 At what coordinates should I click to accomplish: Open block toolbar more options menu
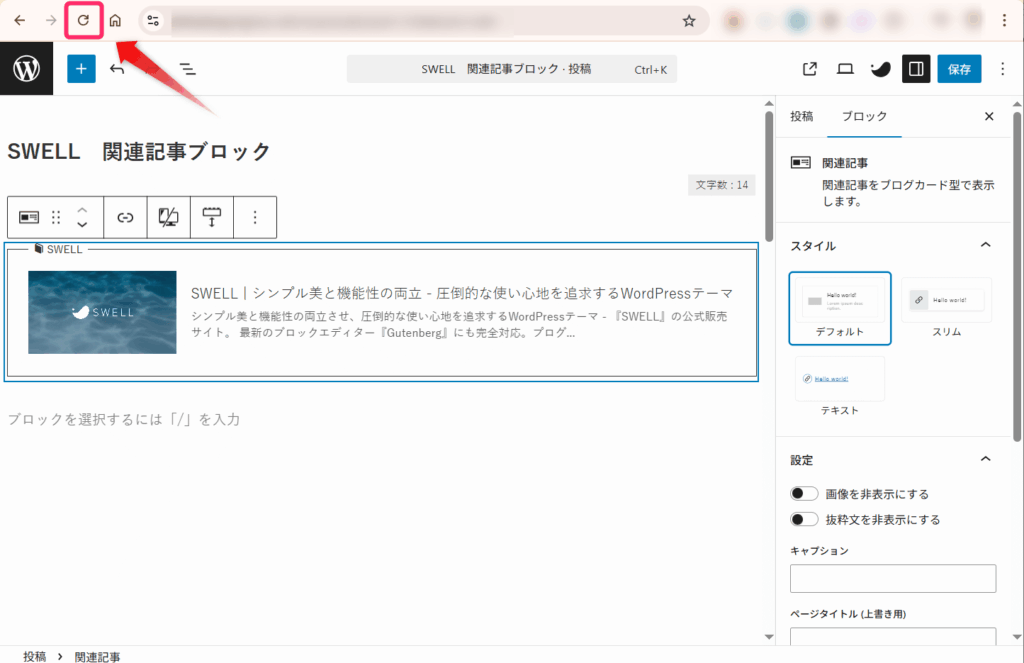[x=255, y=217]
